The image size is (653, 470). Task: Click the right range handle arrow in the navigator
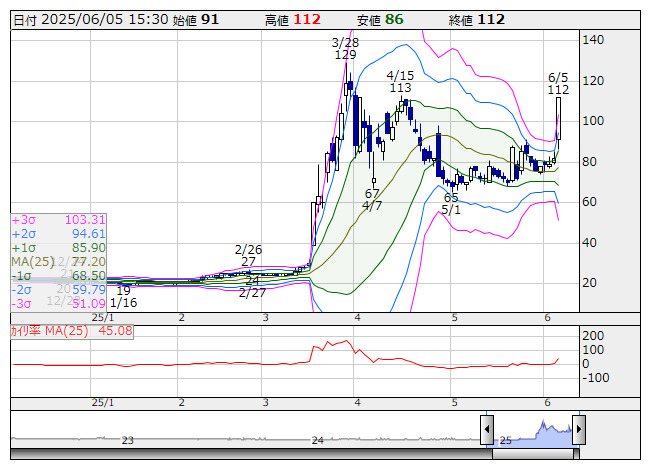(578, 431)
